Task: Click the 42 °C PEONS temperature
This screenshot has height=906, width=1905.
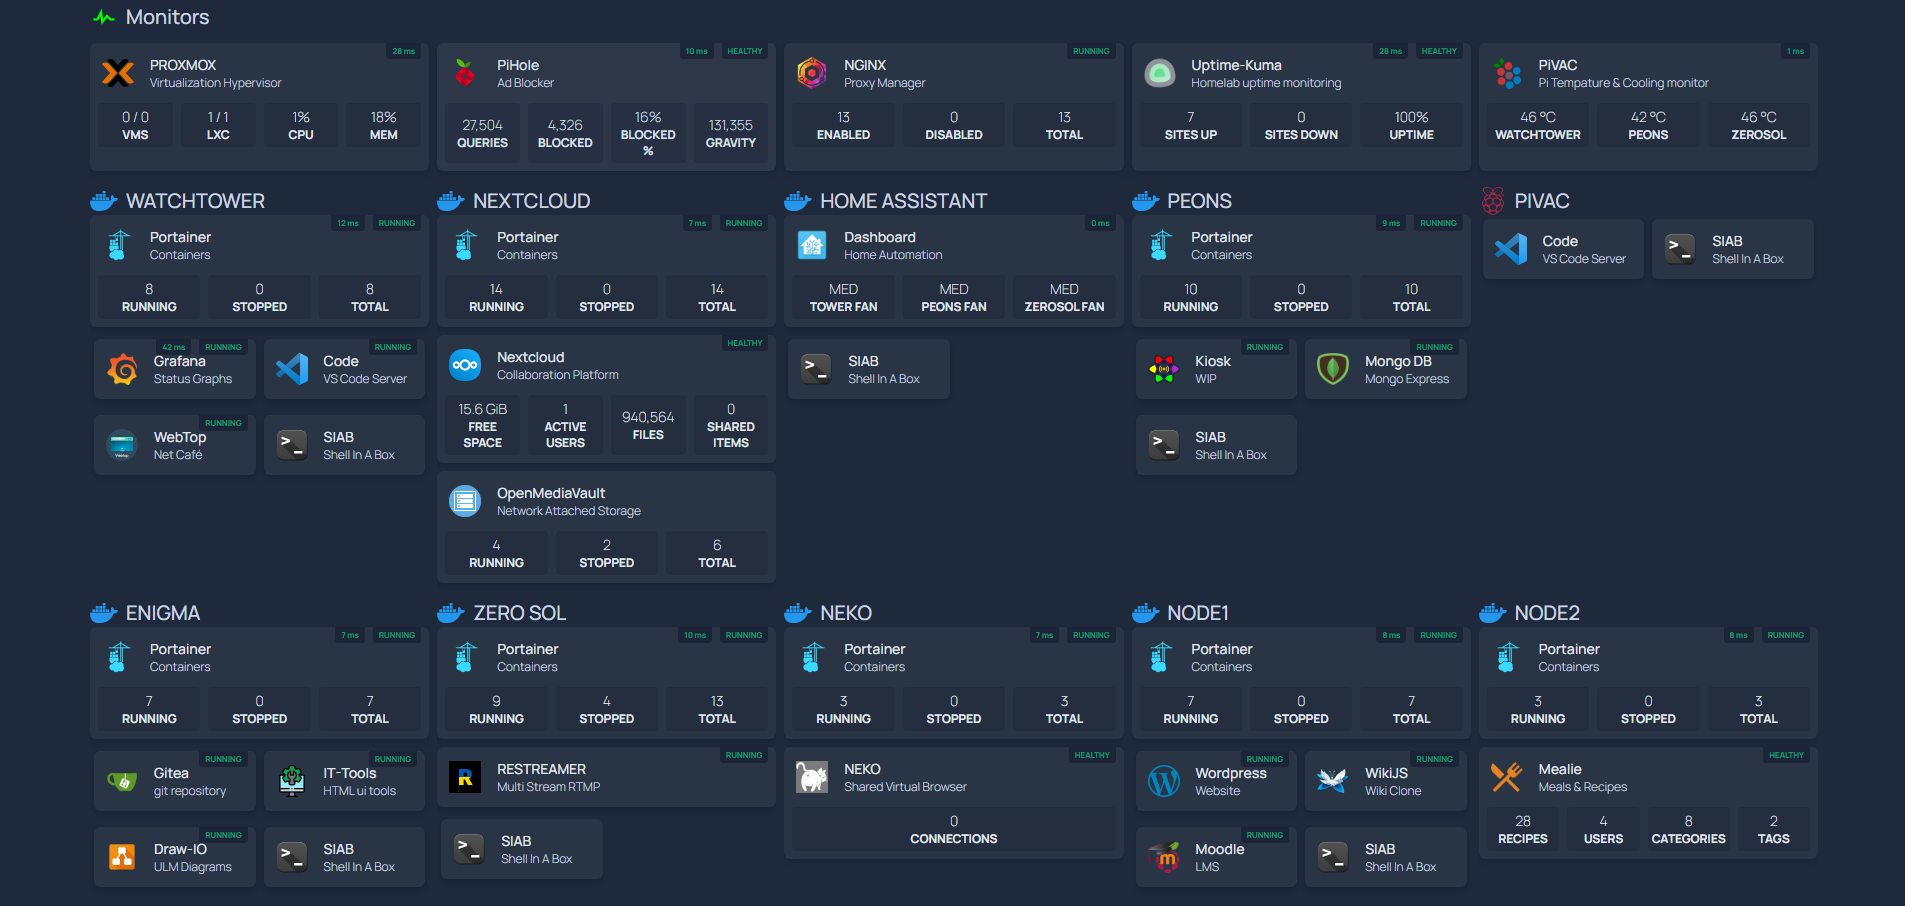Action: [1648, 125]
